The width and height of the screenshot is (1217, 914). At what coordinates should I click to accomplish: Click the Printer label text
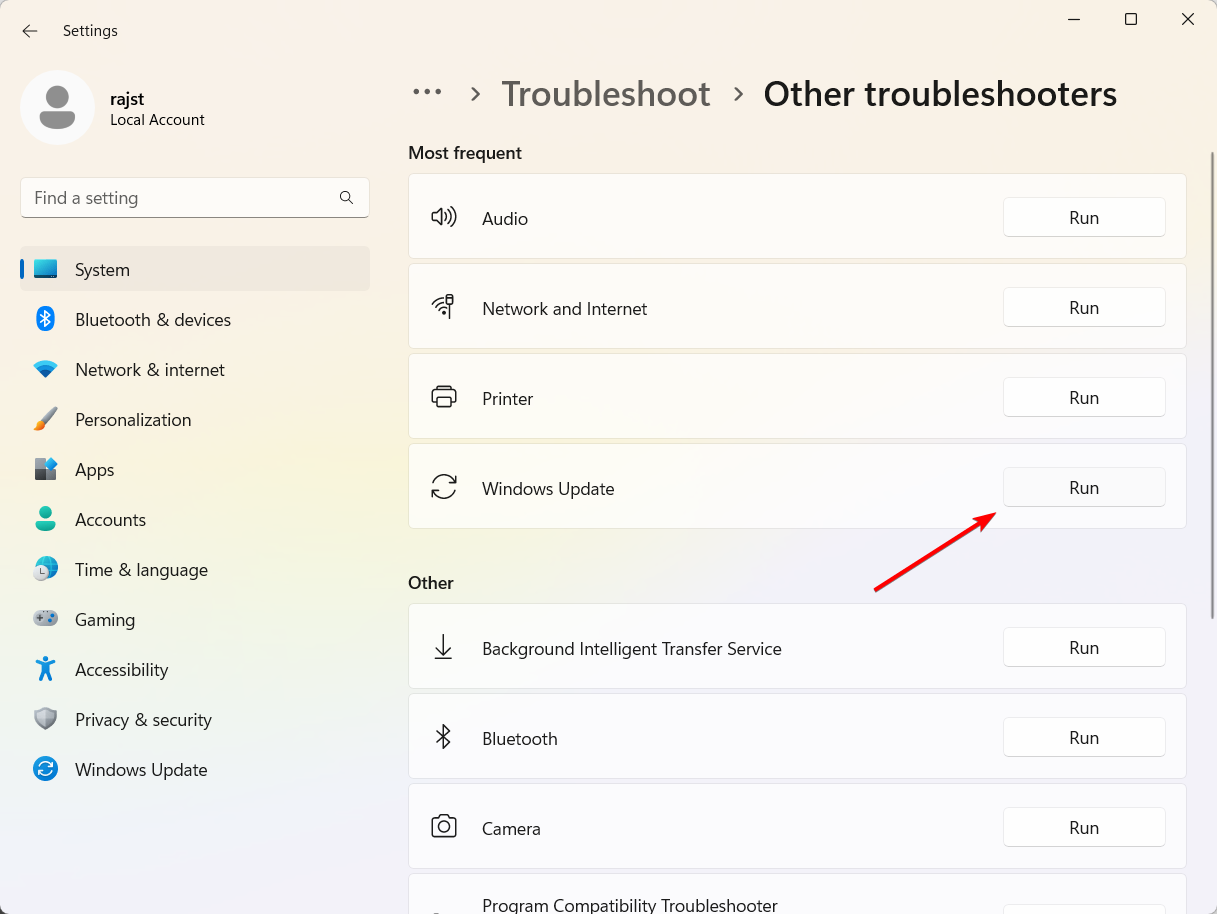(508, 399)
